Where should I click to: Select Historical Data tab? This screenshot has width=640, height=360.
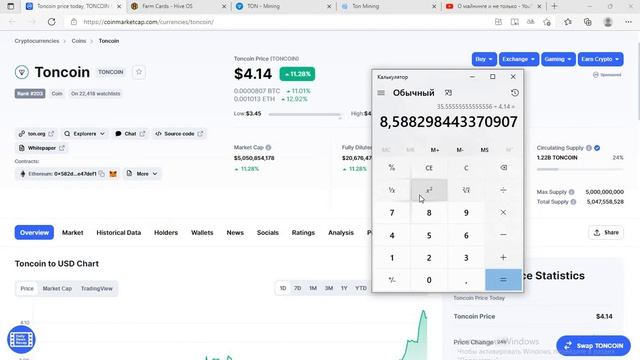click(119, 233)
